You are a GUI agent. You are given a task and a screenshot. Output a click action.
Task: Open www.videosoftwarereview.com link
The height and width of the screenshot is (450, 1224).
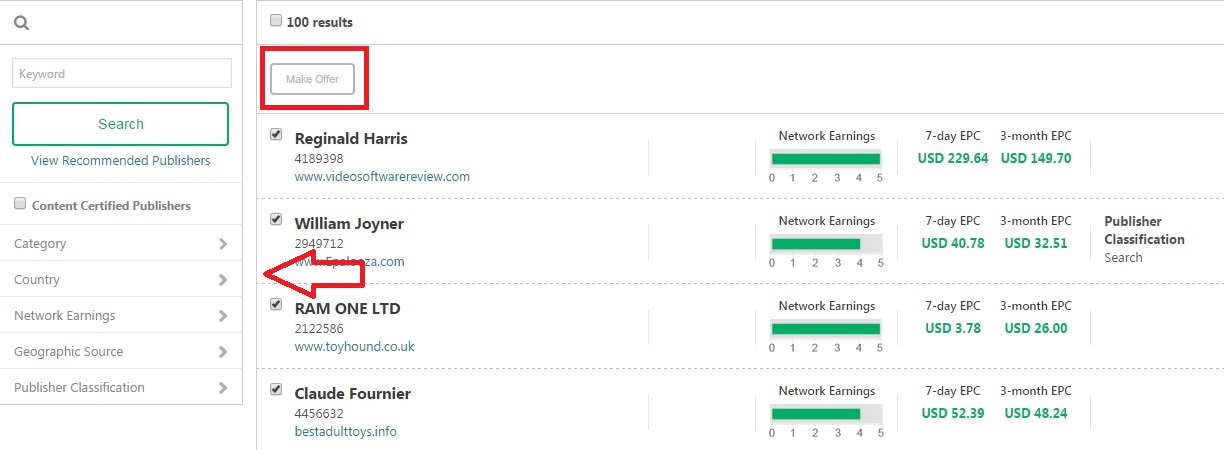pyautogui.click(x=382, y=176)
